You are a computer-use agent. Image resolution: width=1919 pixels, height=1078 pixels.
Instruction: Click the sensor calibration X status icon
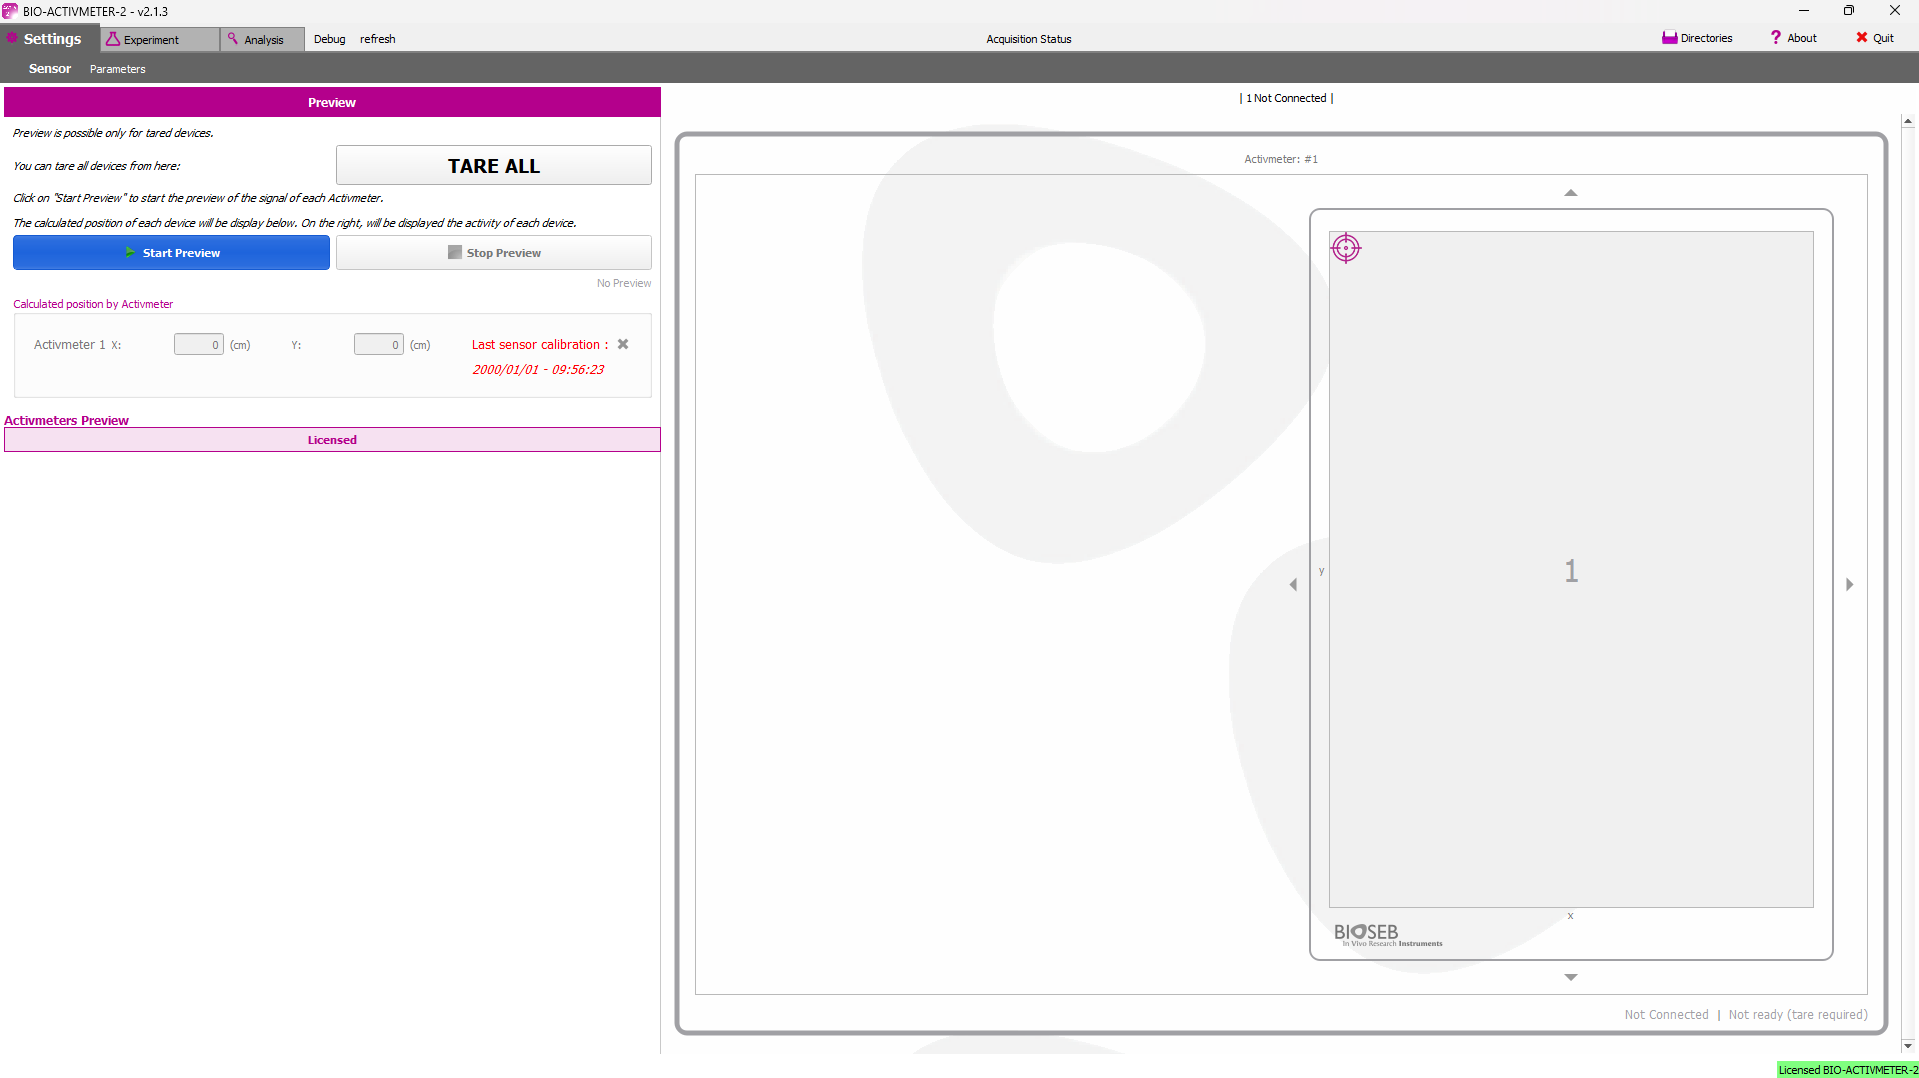[x=623, y=344]
